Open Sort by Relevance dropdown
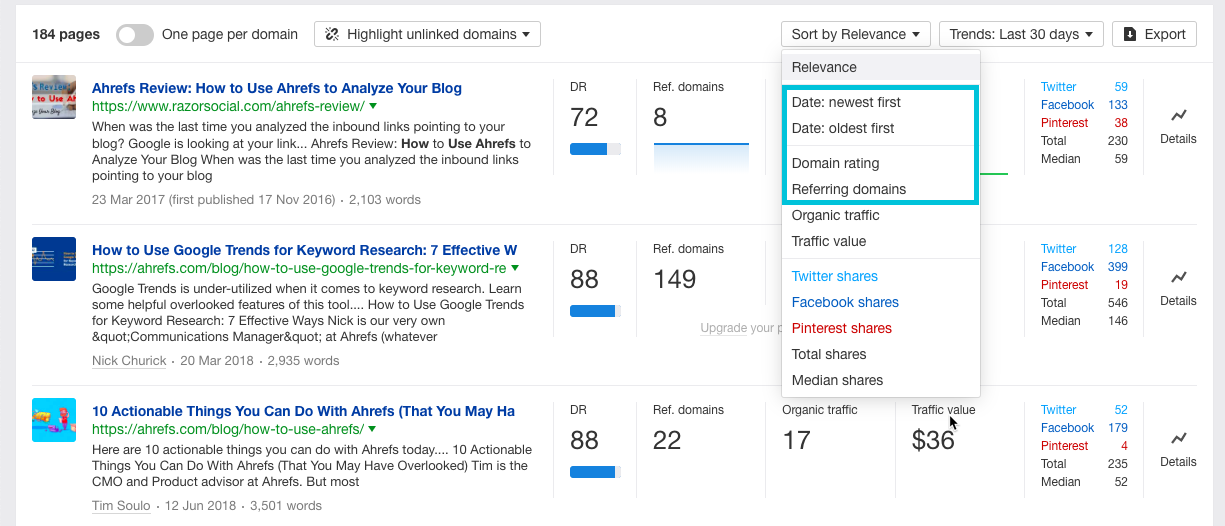 coord(855,34)
